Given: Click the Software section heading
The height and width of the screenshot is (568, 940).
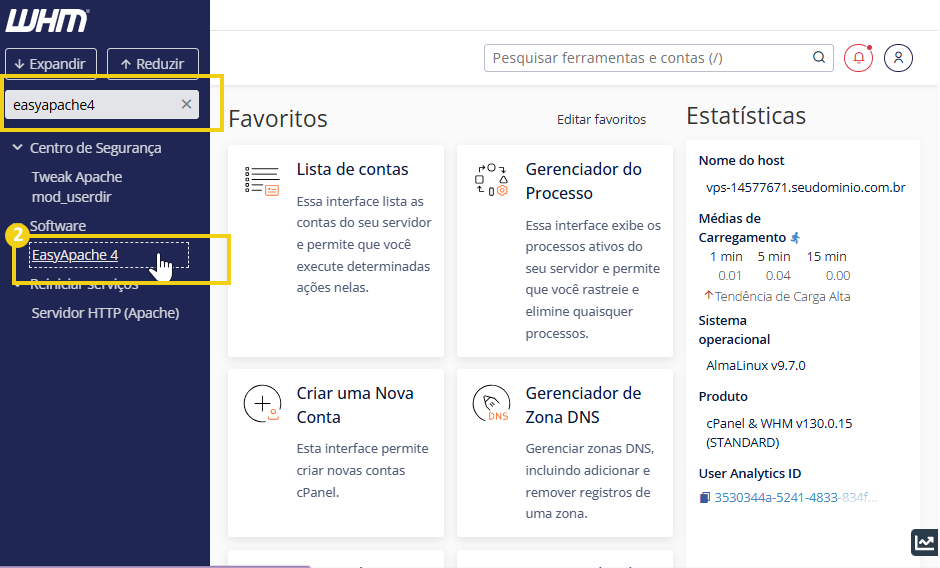Looking at the screenshot, I should [x=58, y=226].
